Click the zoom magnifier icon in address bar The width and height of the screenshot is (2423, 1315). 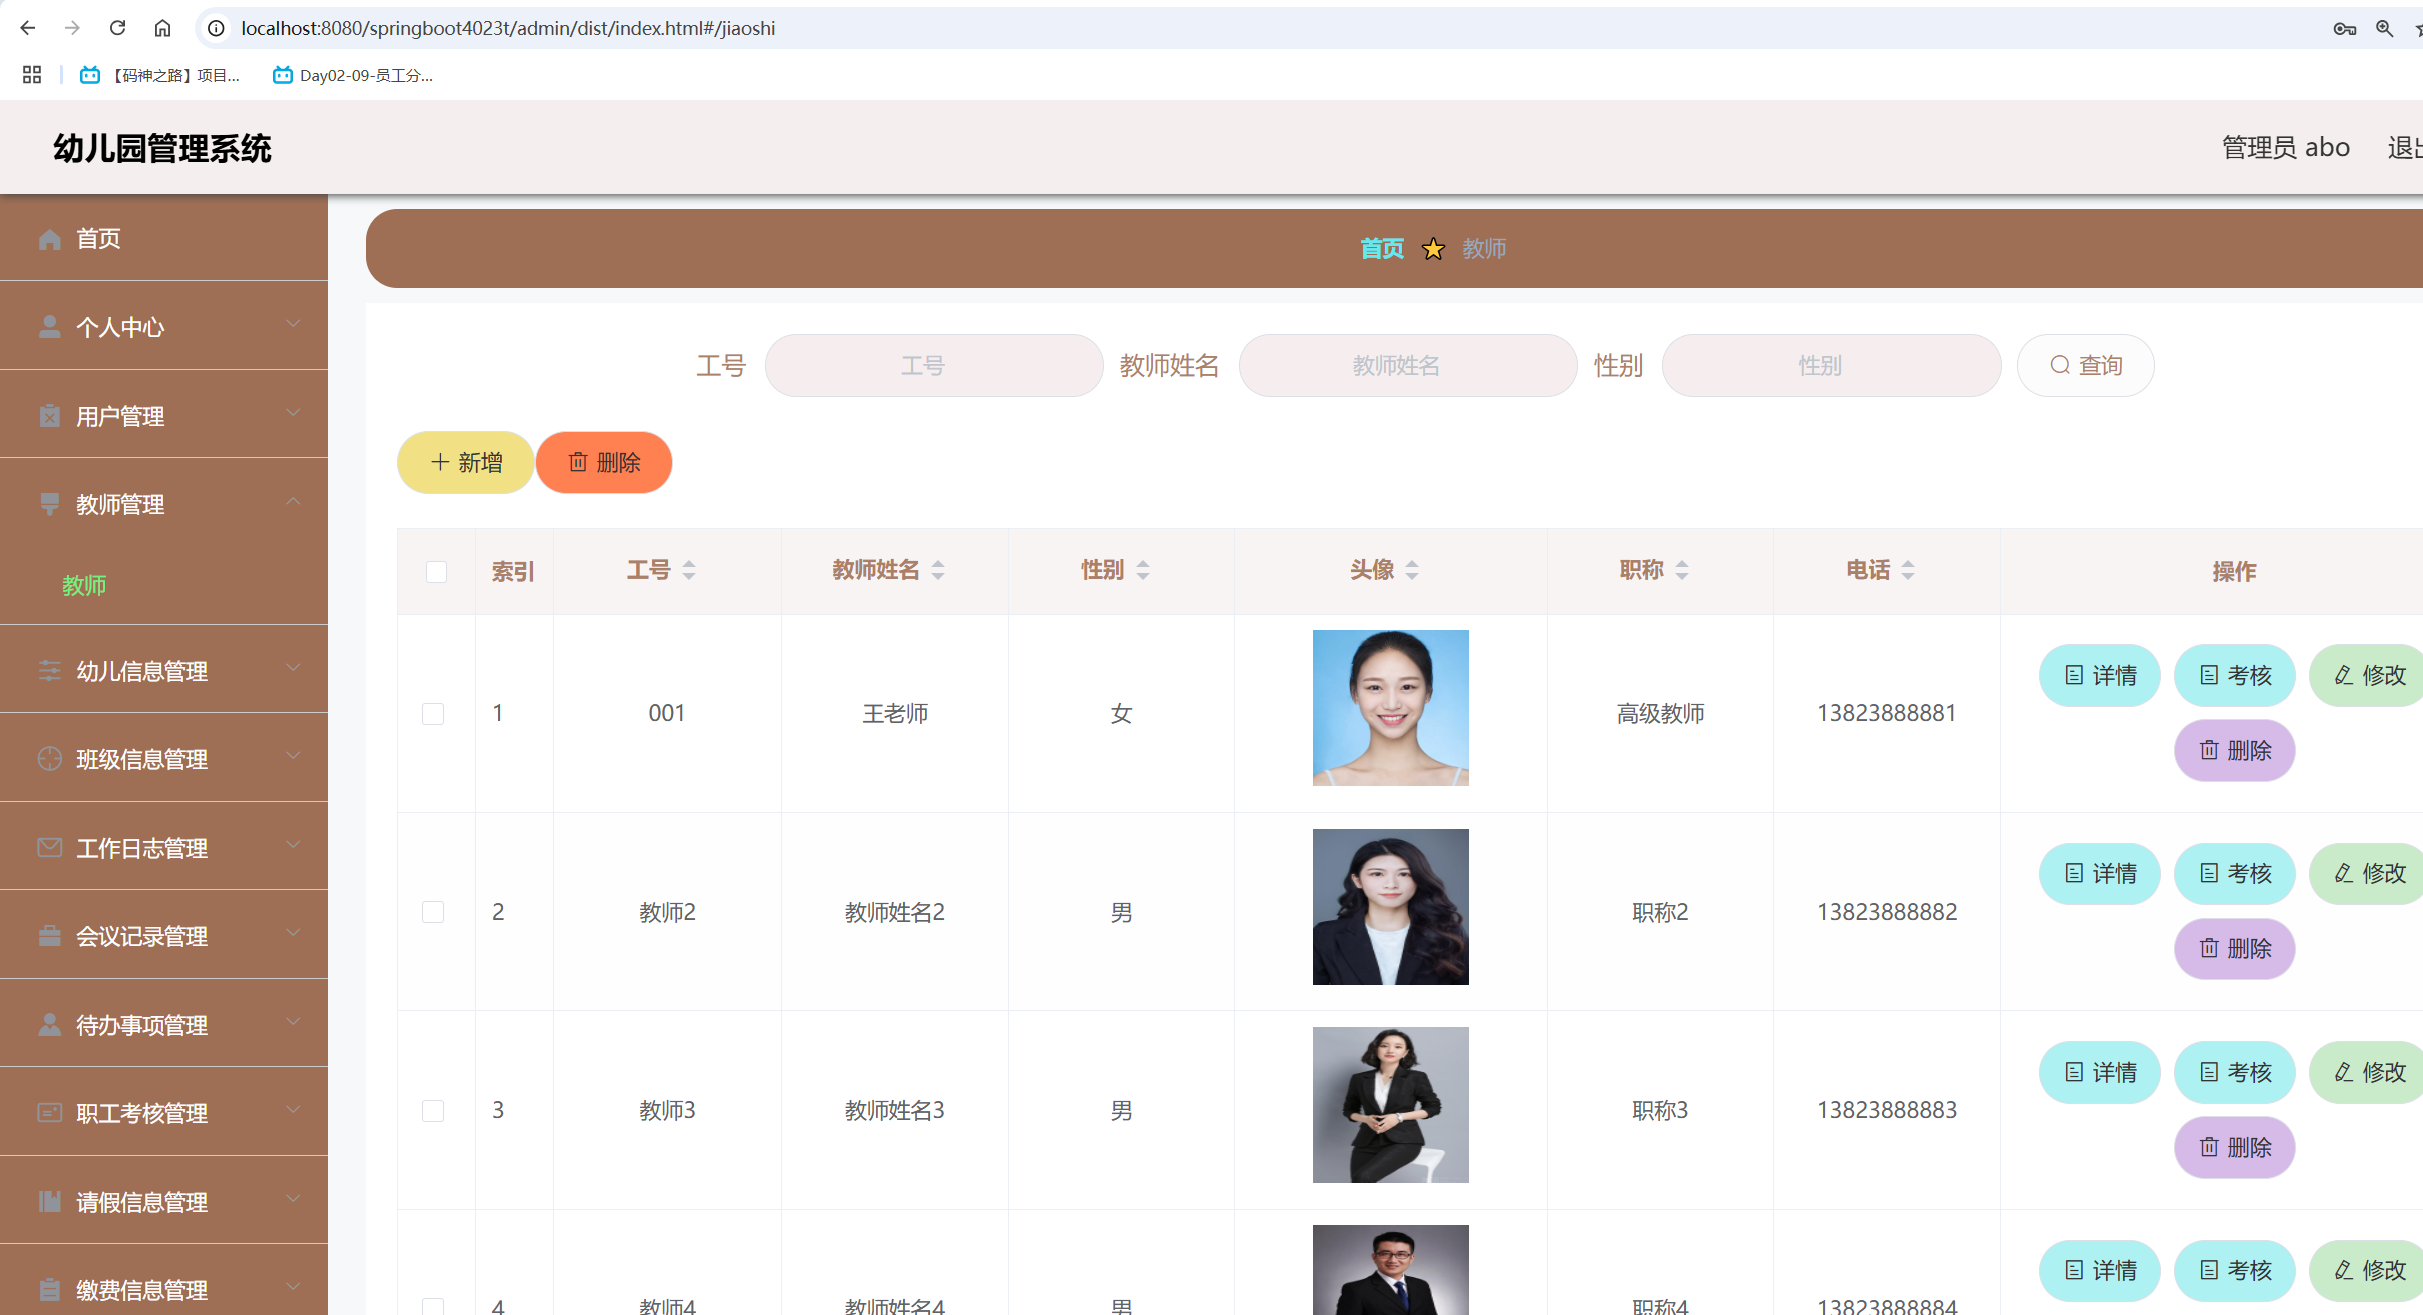click(2385, 28)
